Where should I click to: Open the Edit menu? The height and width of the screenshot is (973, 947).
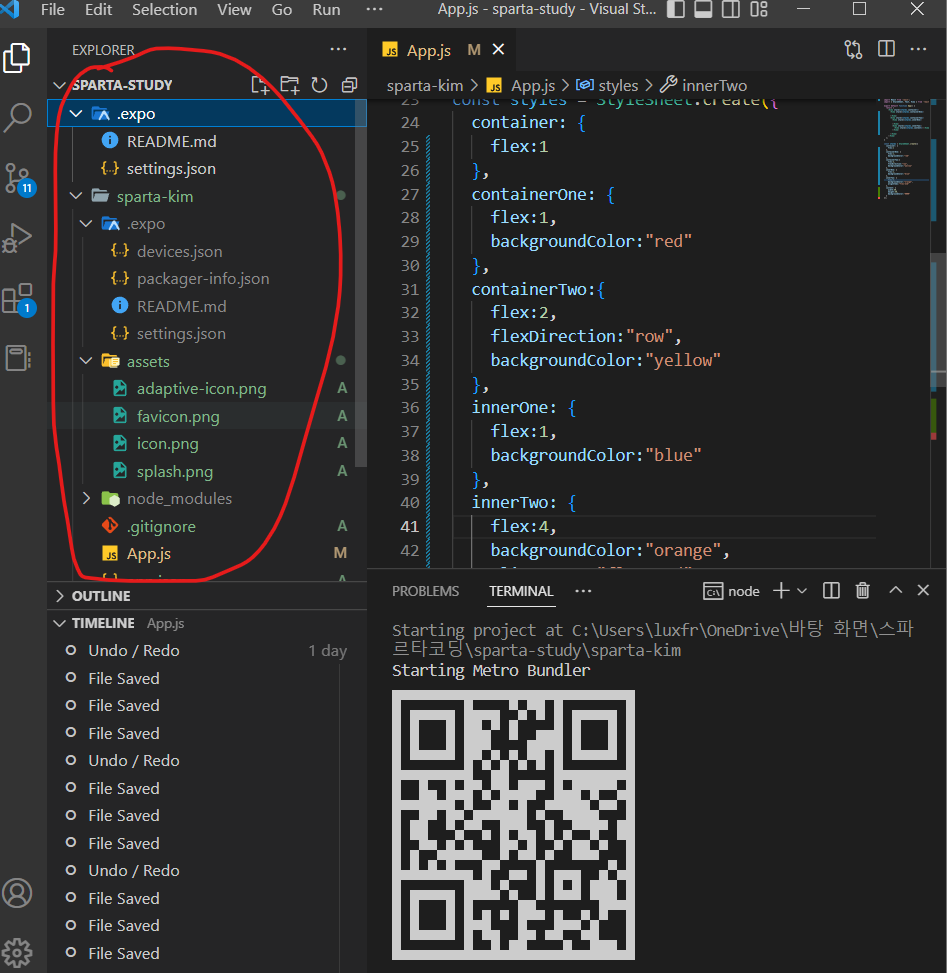(x=99, y=10)
